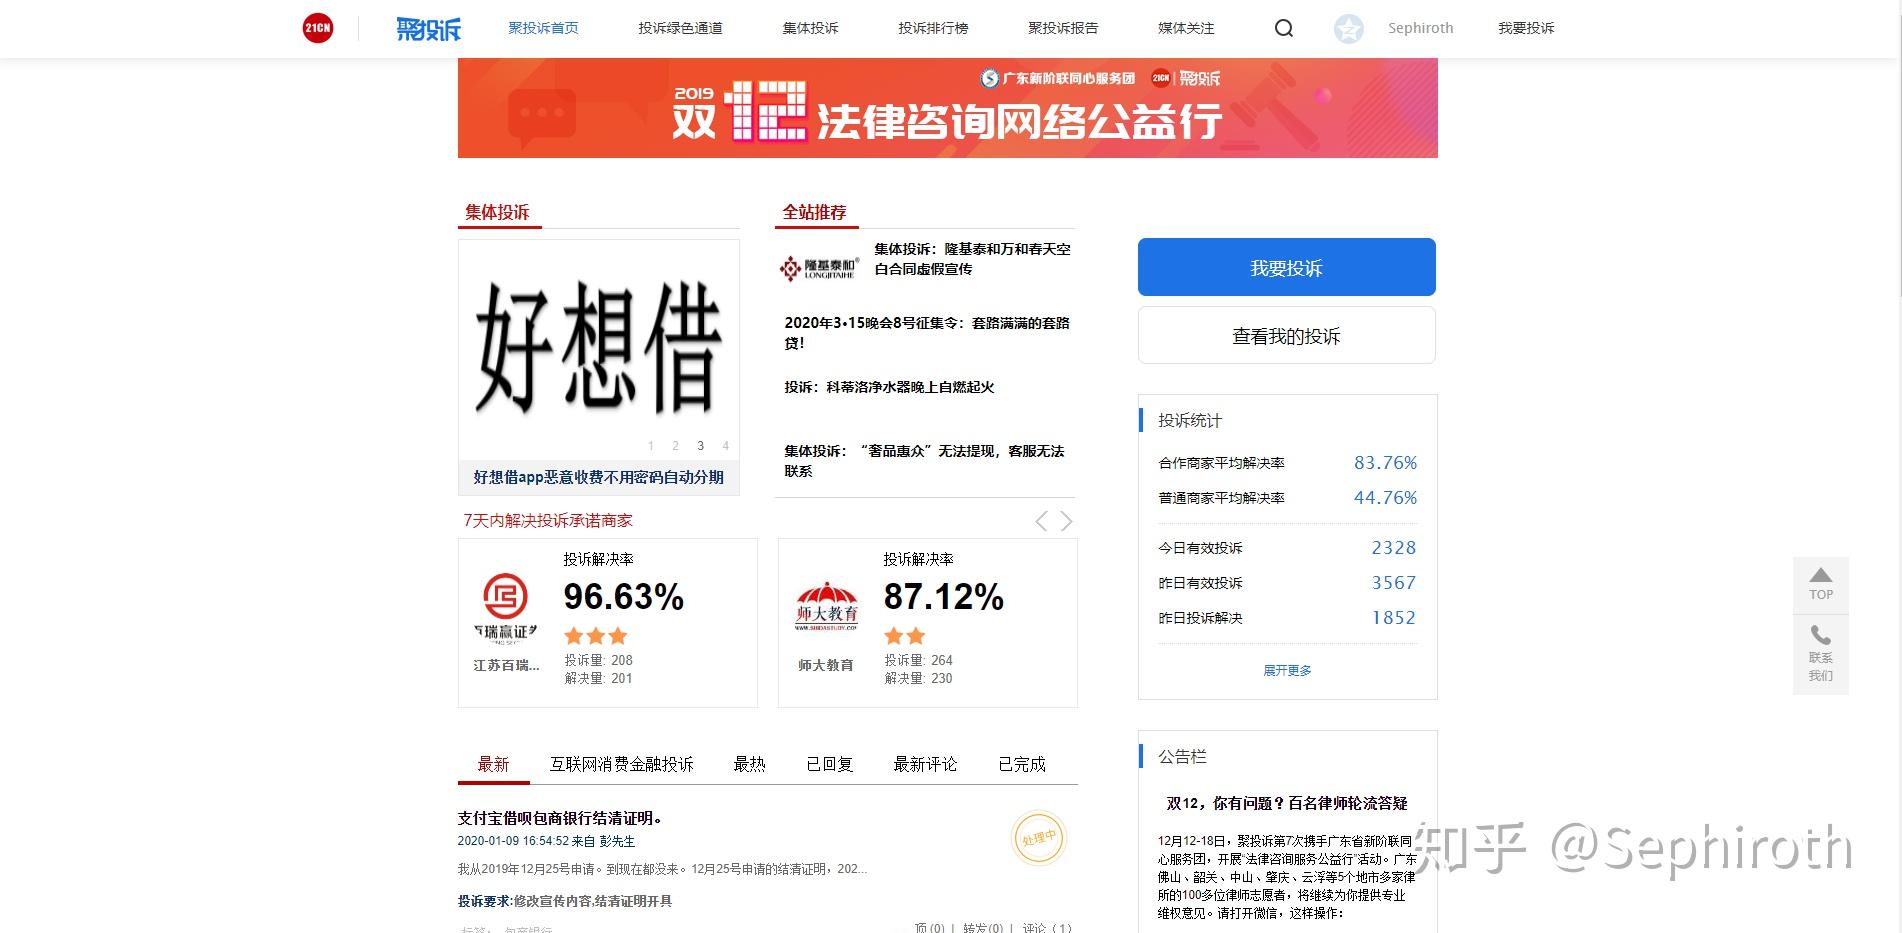
Task: Open 好想借app恶意收费不用密码自动分期 caption
Action: [x=599, y=477]
